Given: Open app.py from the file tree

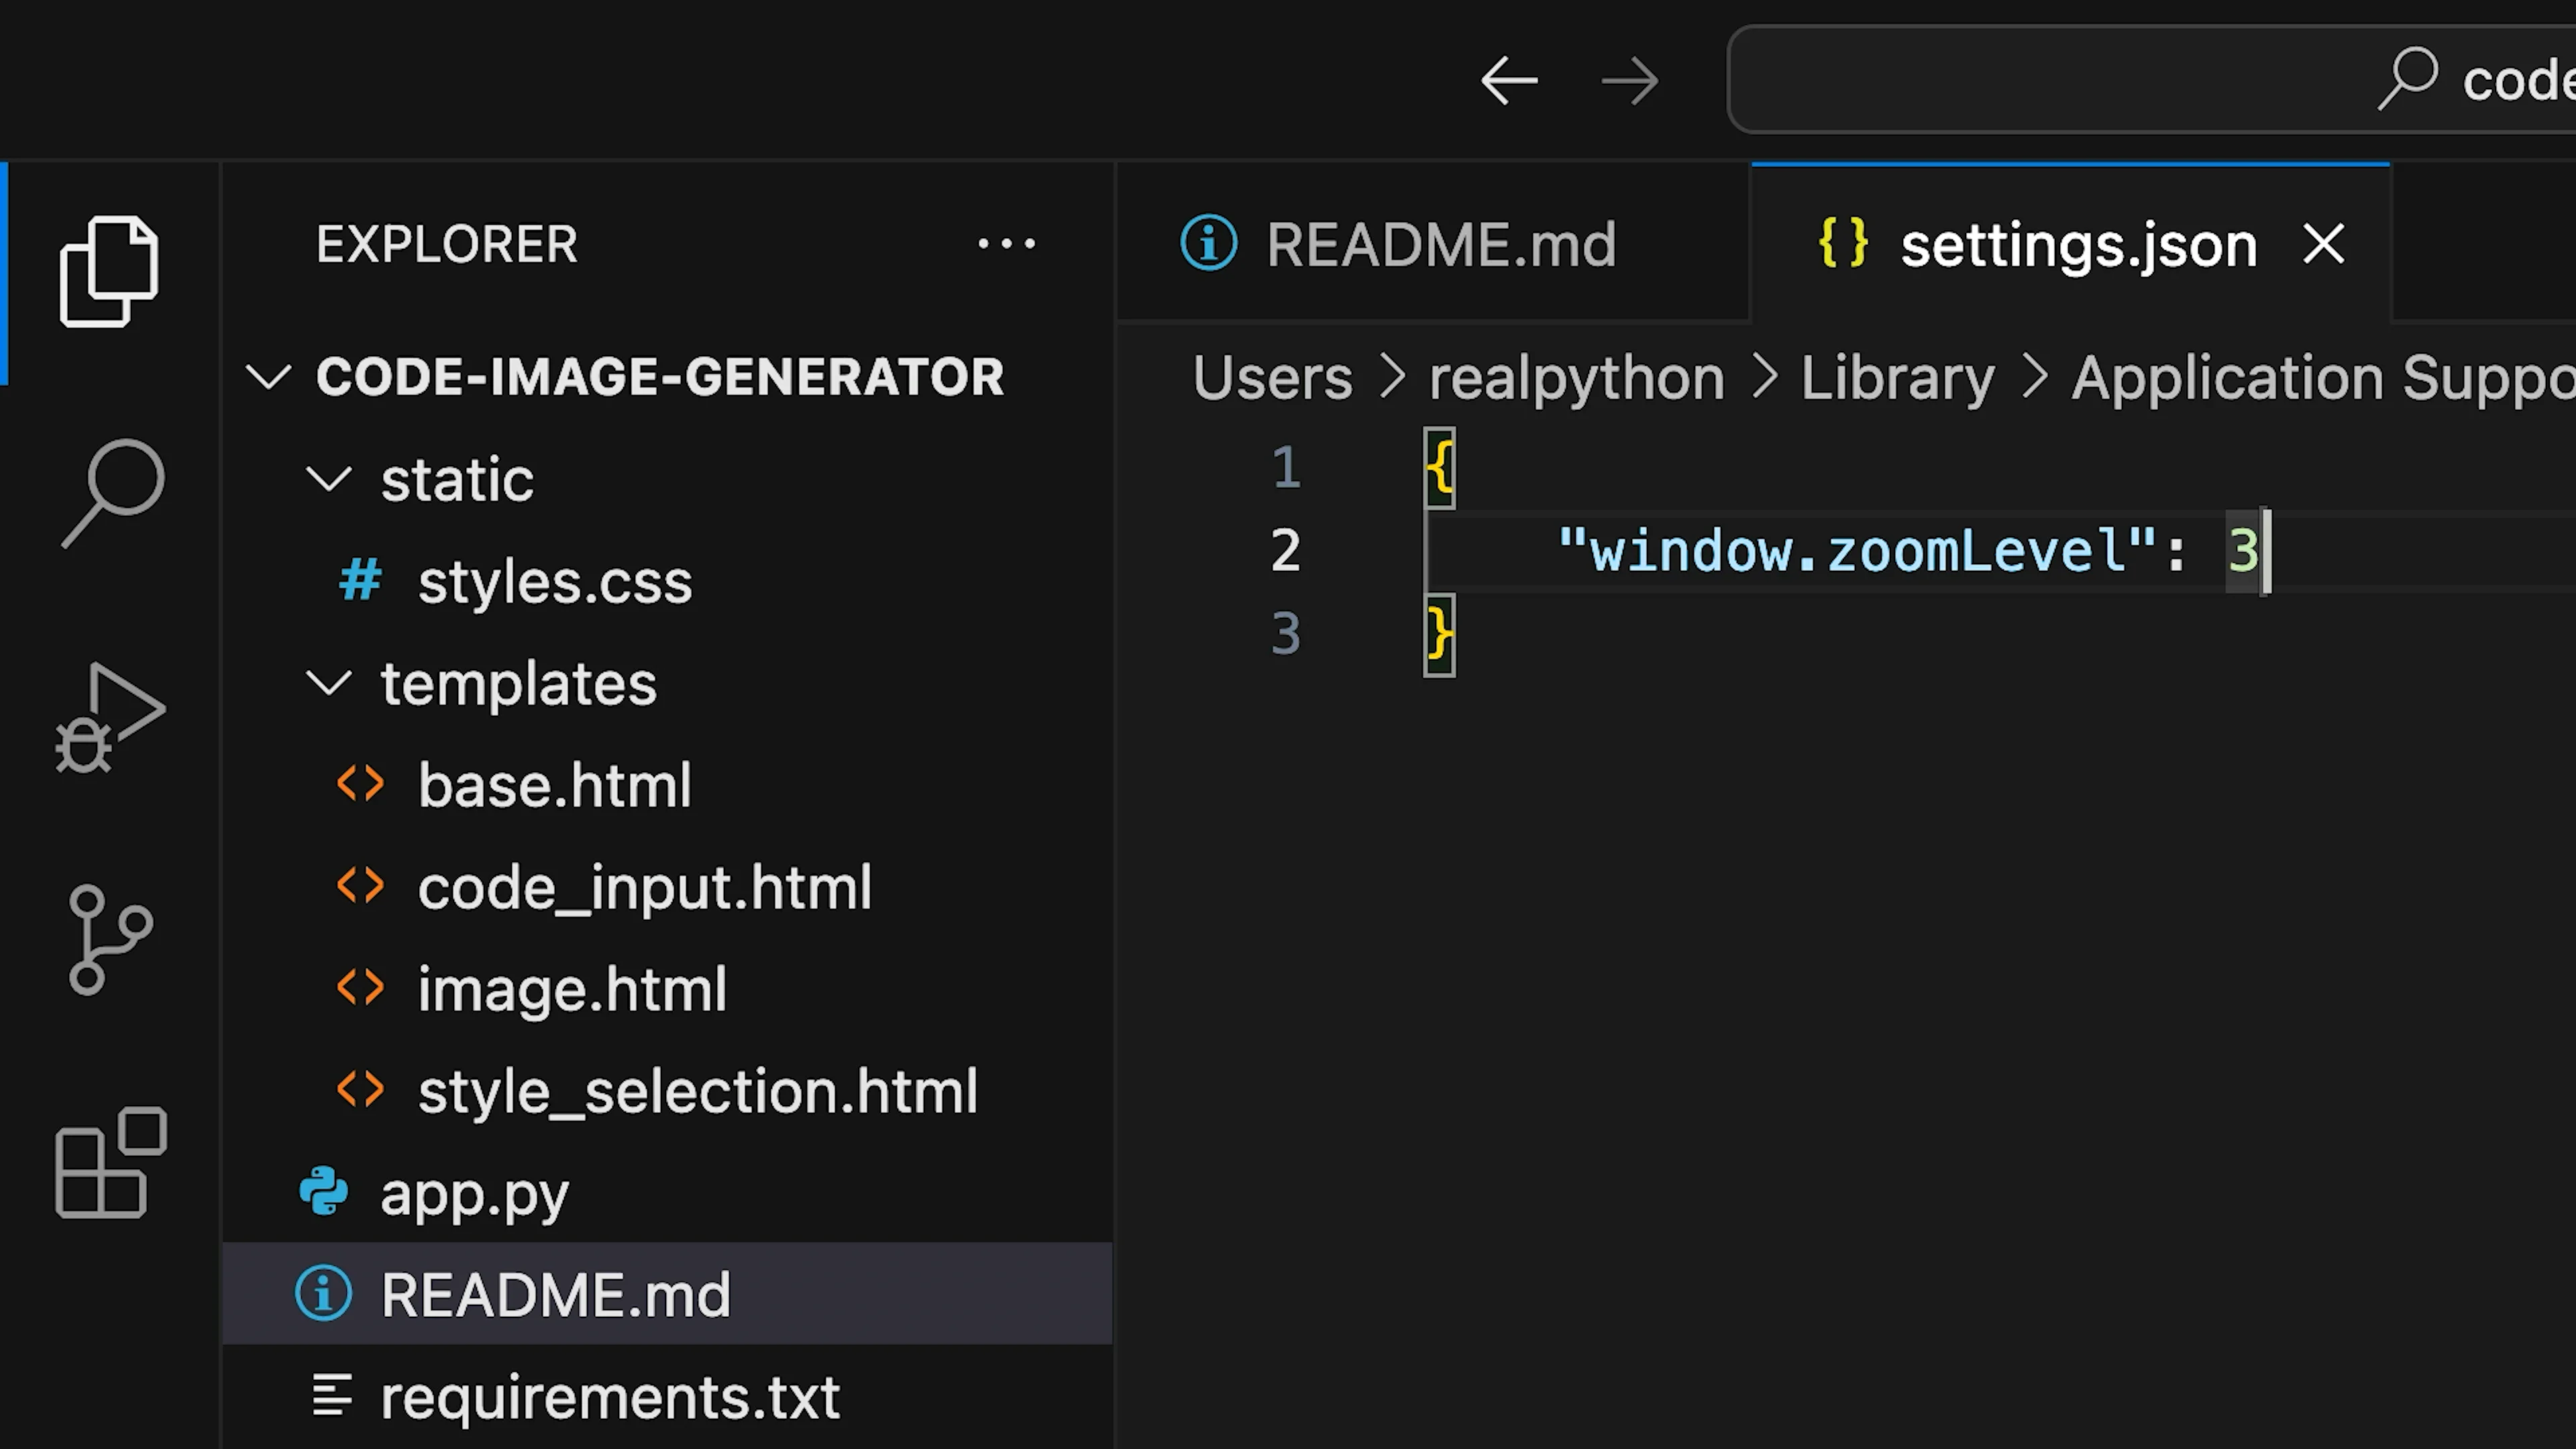Looking at the screenshot, I should (x=474, y=1193).
